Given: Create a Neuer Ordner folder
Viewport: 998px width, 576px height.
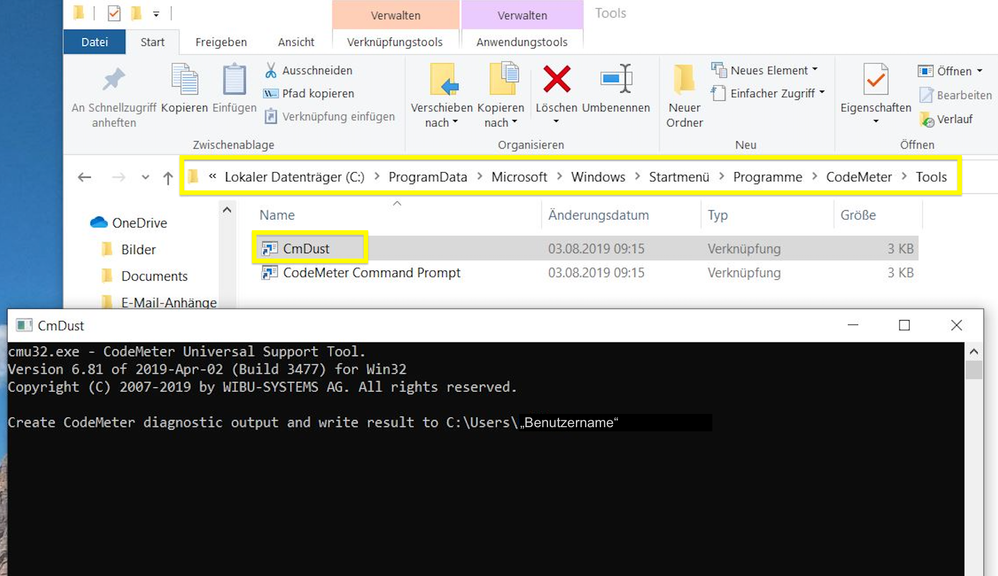Looking at the screenshot, I should point(684,95).
